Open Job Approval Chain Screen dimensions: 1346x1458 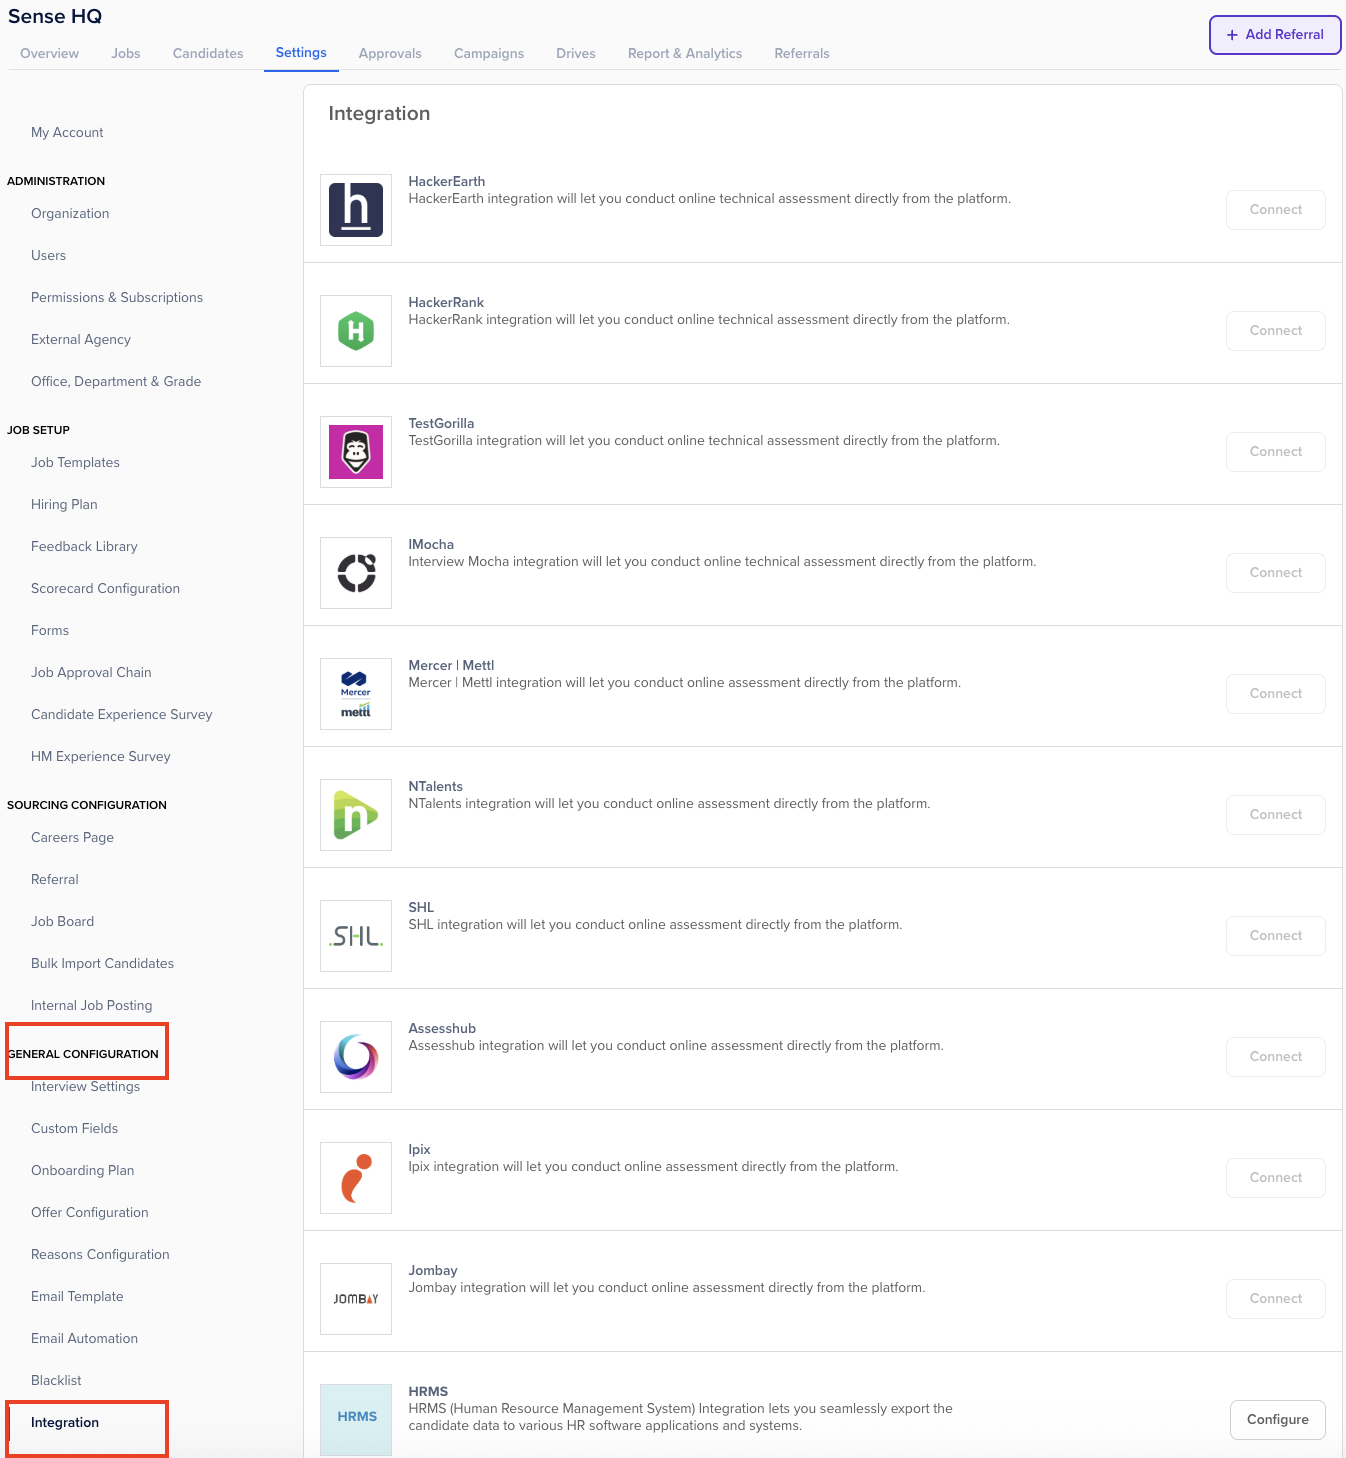tap(91, 672)
